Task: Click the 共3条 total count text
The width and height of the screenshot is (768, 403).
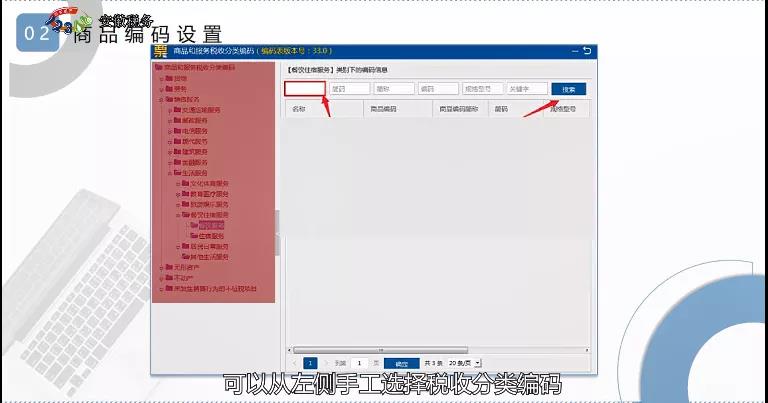Action: (433, 363)
